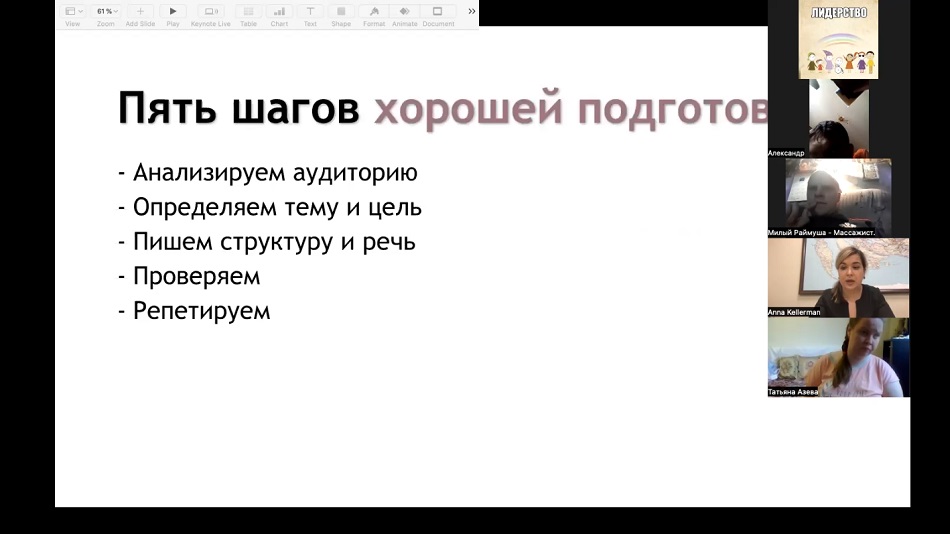Insert a Chart from the toolbar

tap(279, 12)
